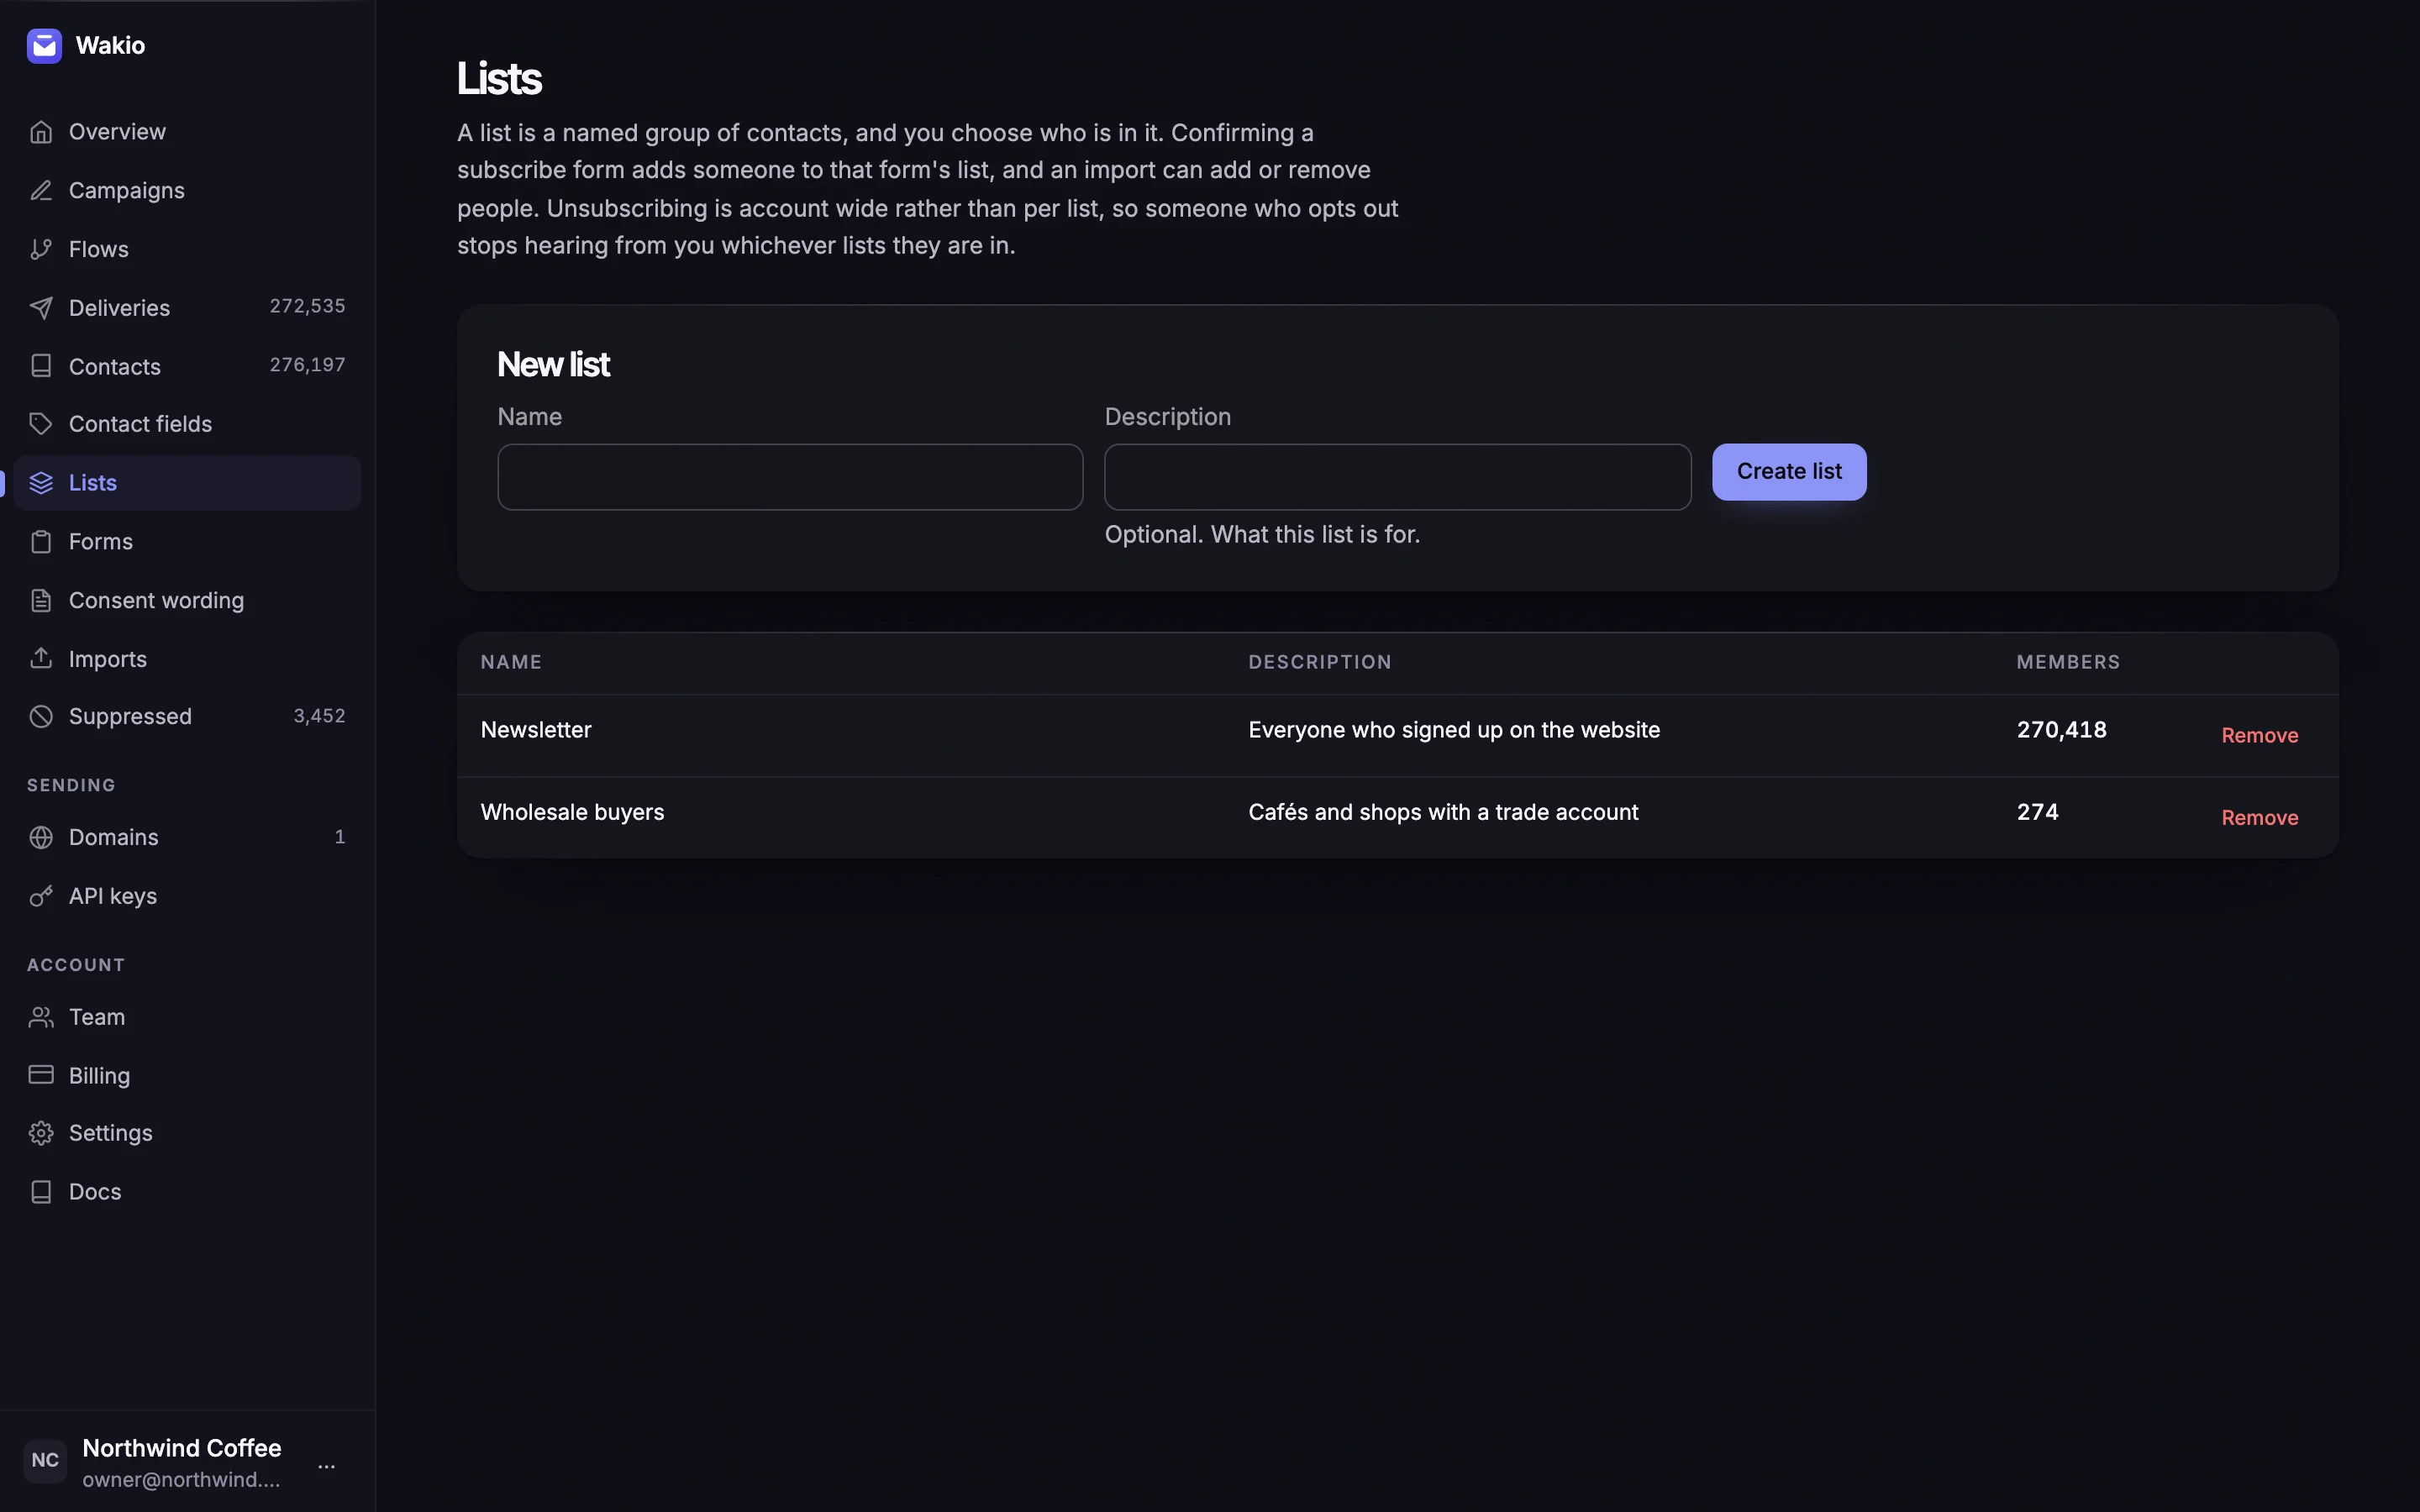Go to the API keys page
Screen dimensions: 2420x1512
pyautogui.click(x=187, y=896)
